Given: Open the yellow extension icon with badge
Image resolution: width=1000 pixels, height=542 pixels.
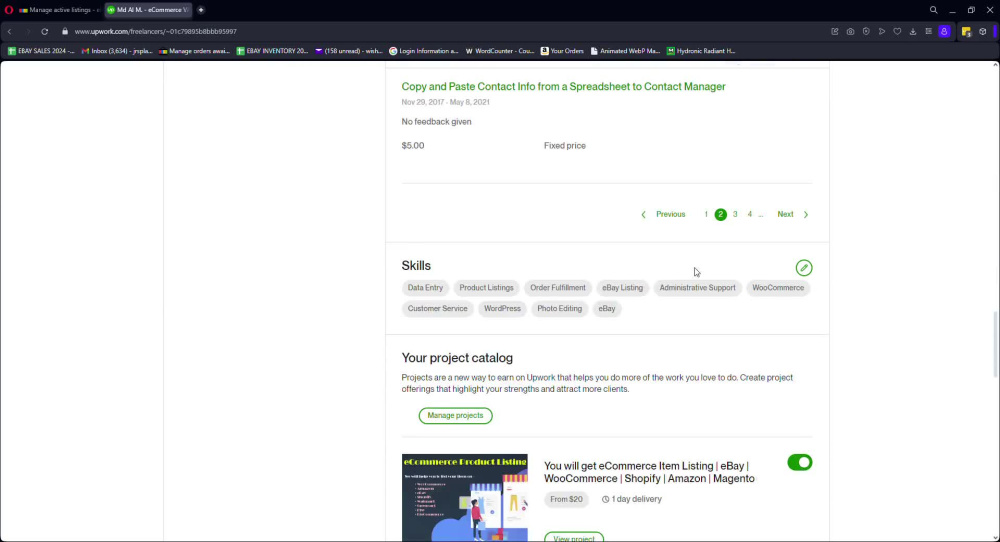Looking at the screenshot, I should (x=966, y=31).
